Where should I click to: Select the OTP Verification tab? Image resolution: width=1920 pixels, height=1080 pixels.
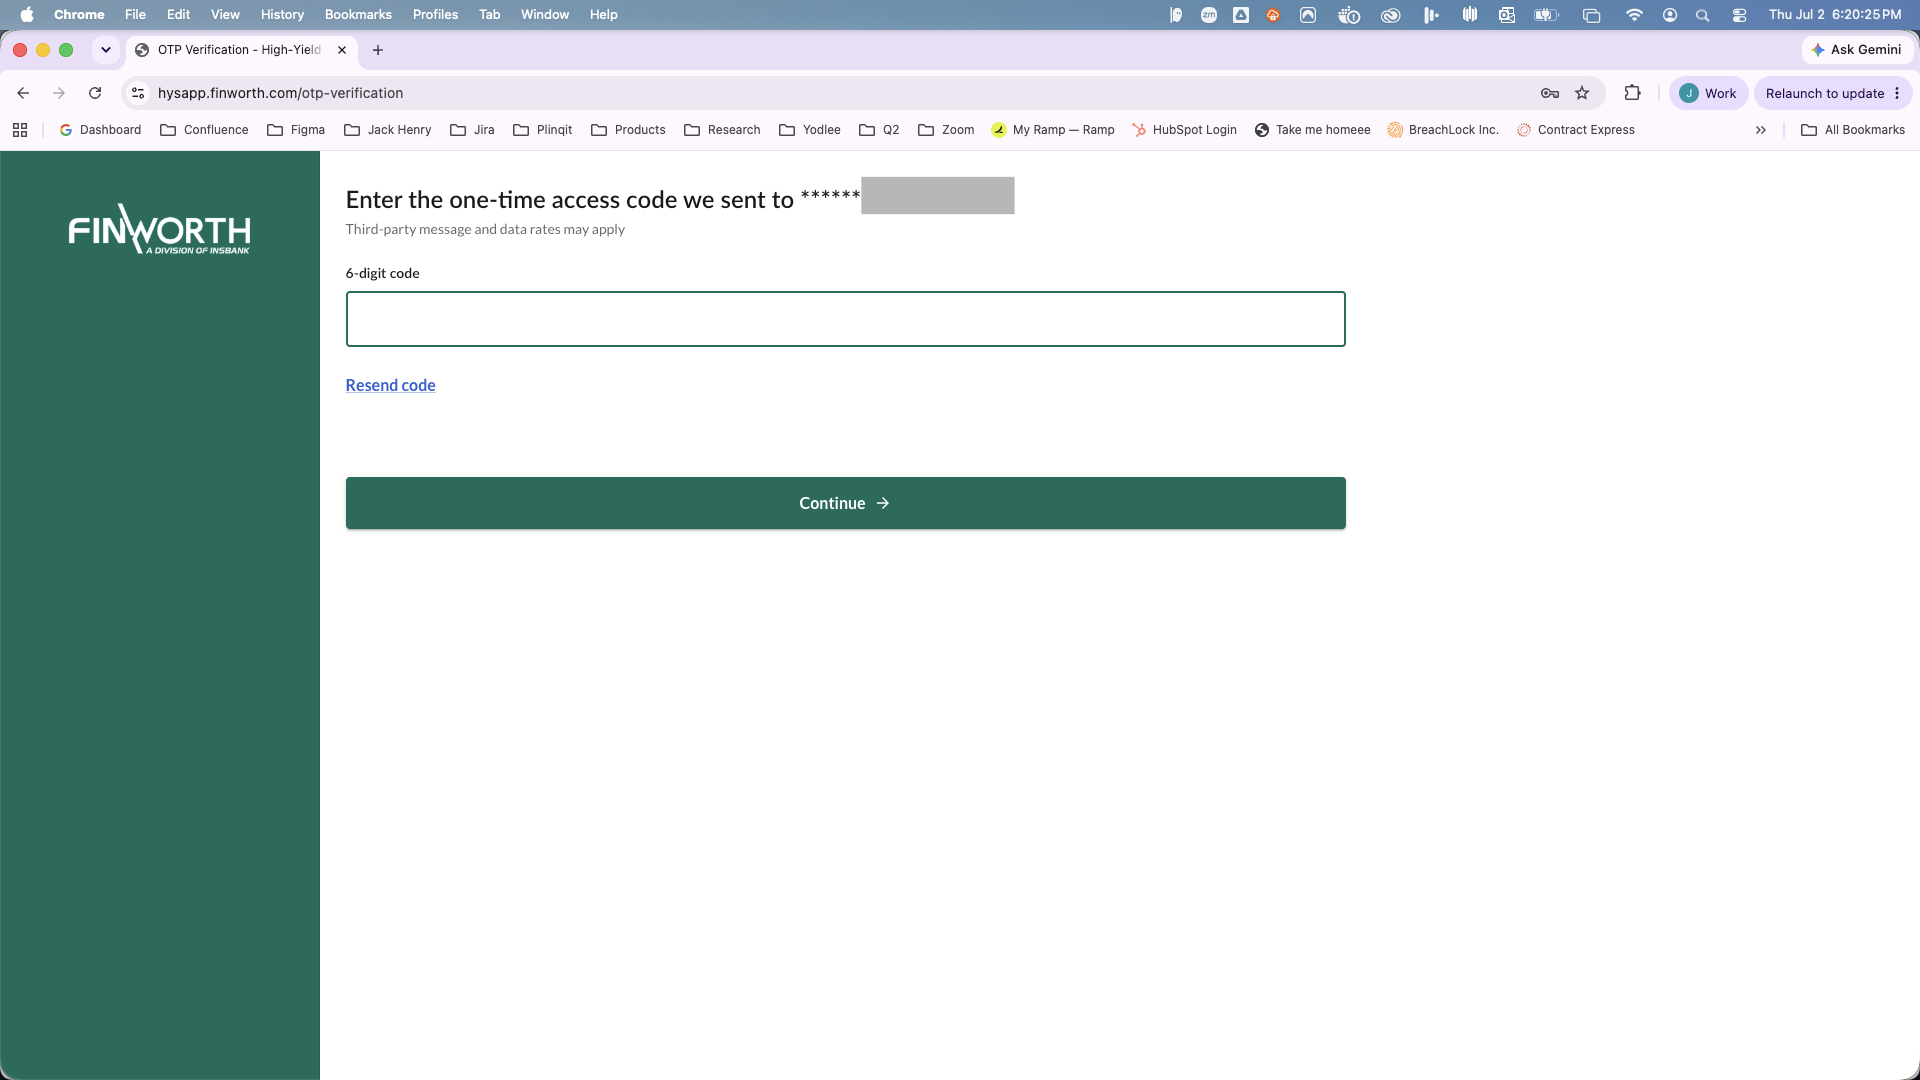coord(240,50)
